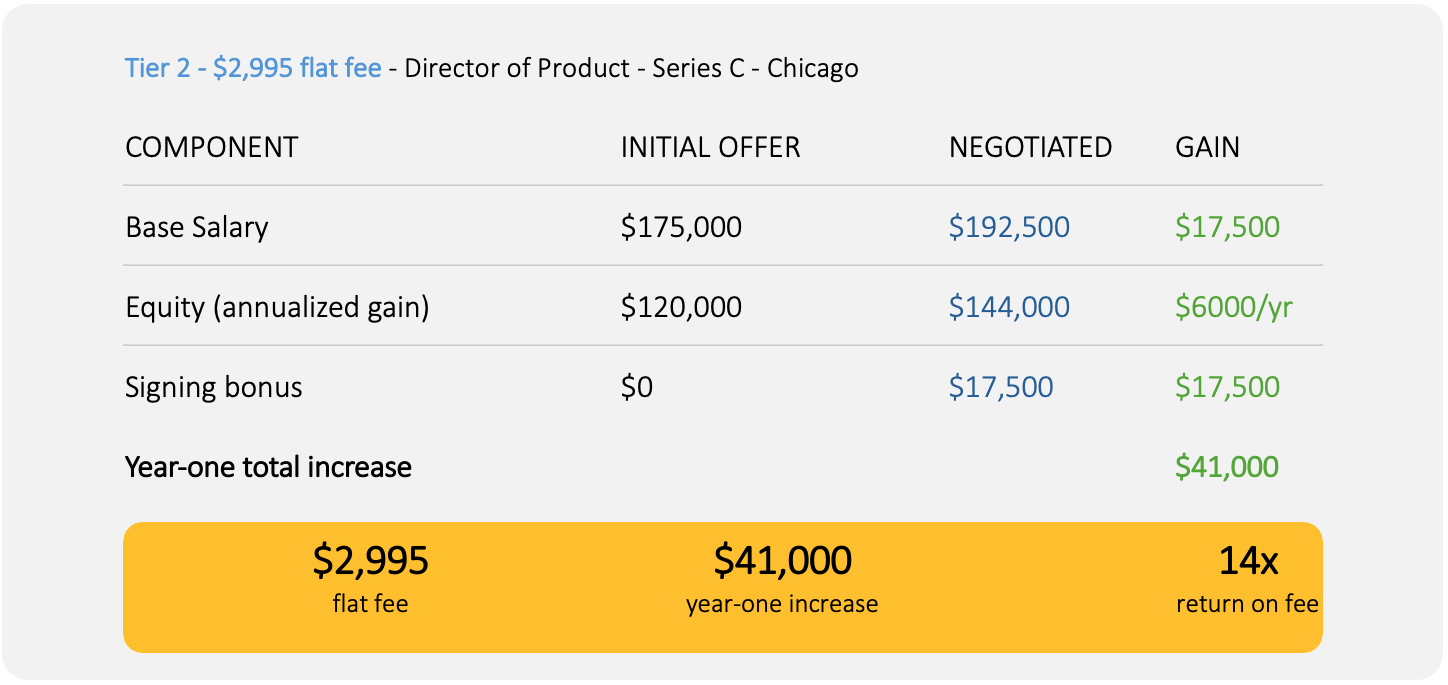The image size is (1448, 685).
Task: Click the $175,000 initial base salary value
Action: (681, 227)
